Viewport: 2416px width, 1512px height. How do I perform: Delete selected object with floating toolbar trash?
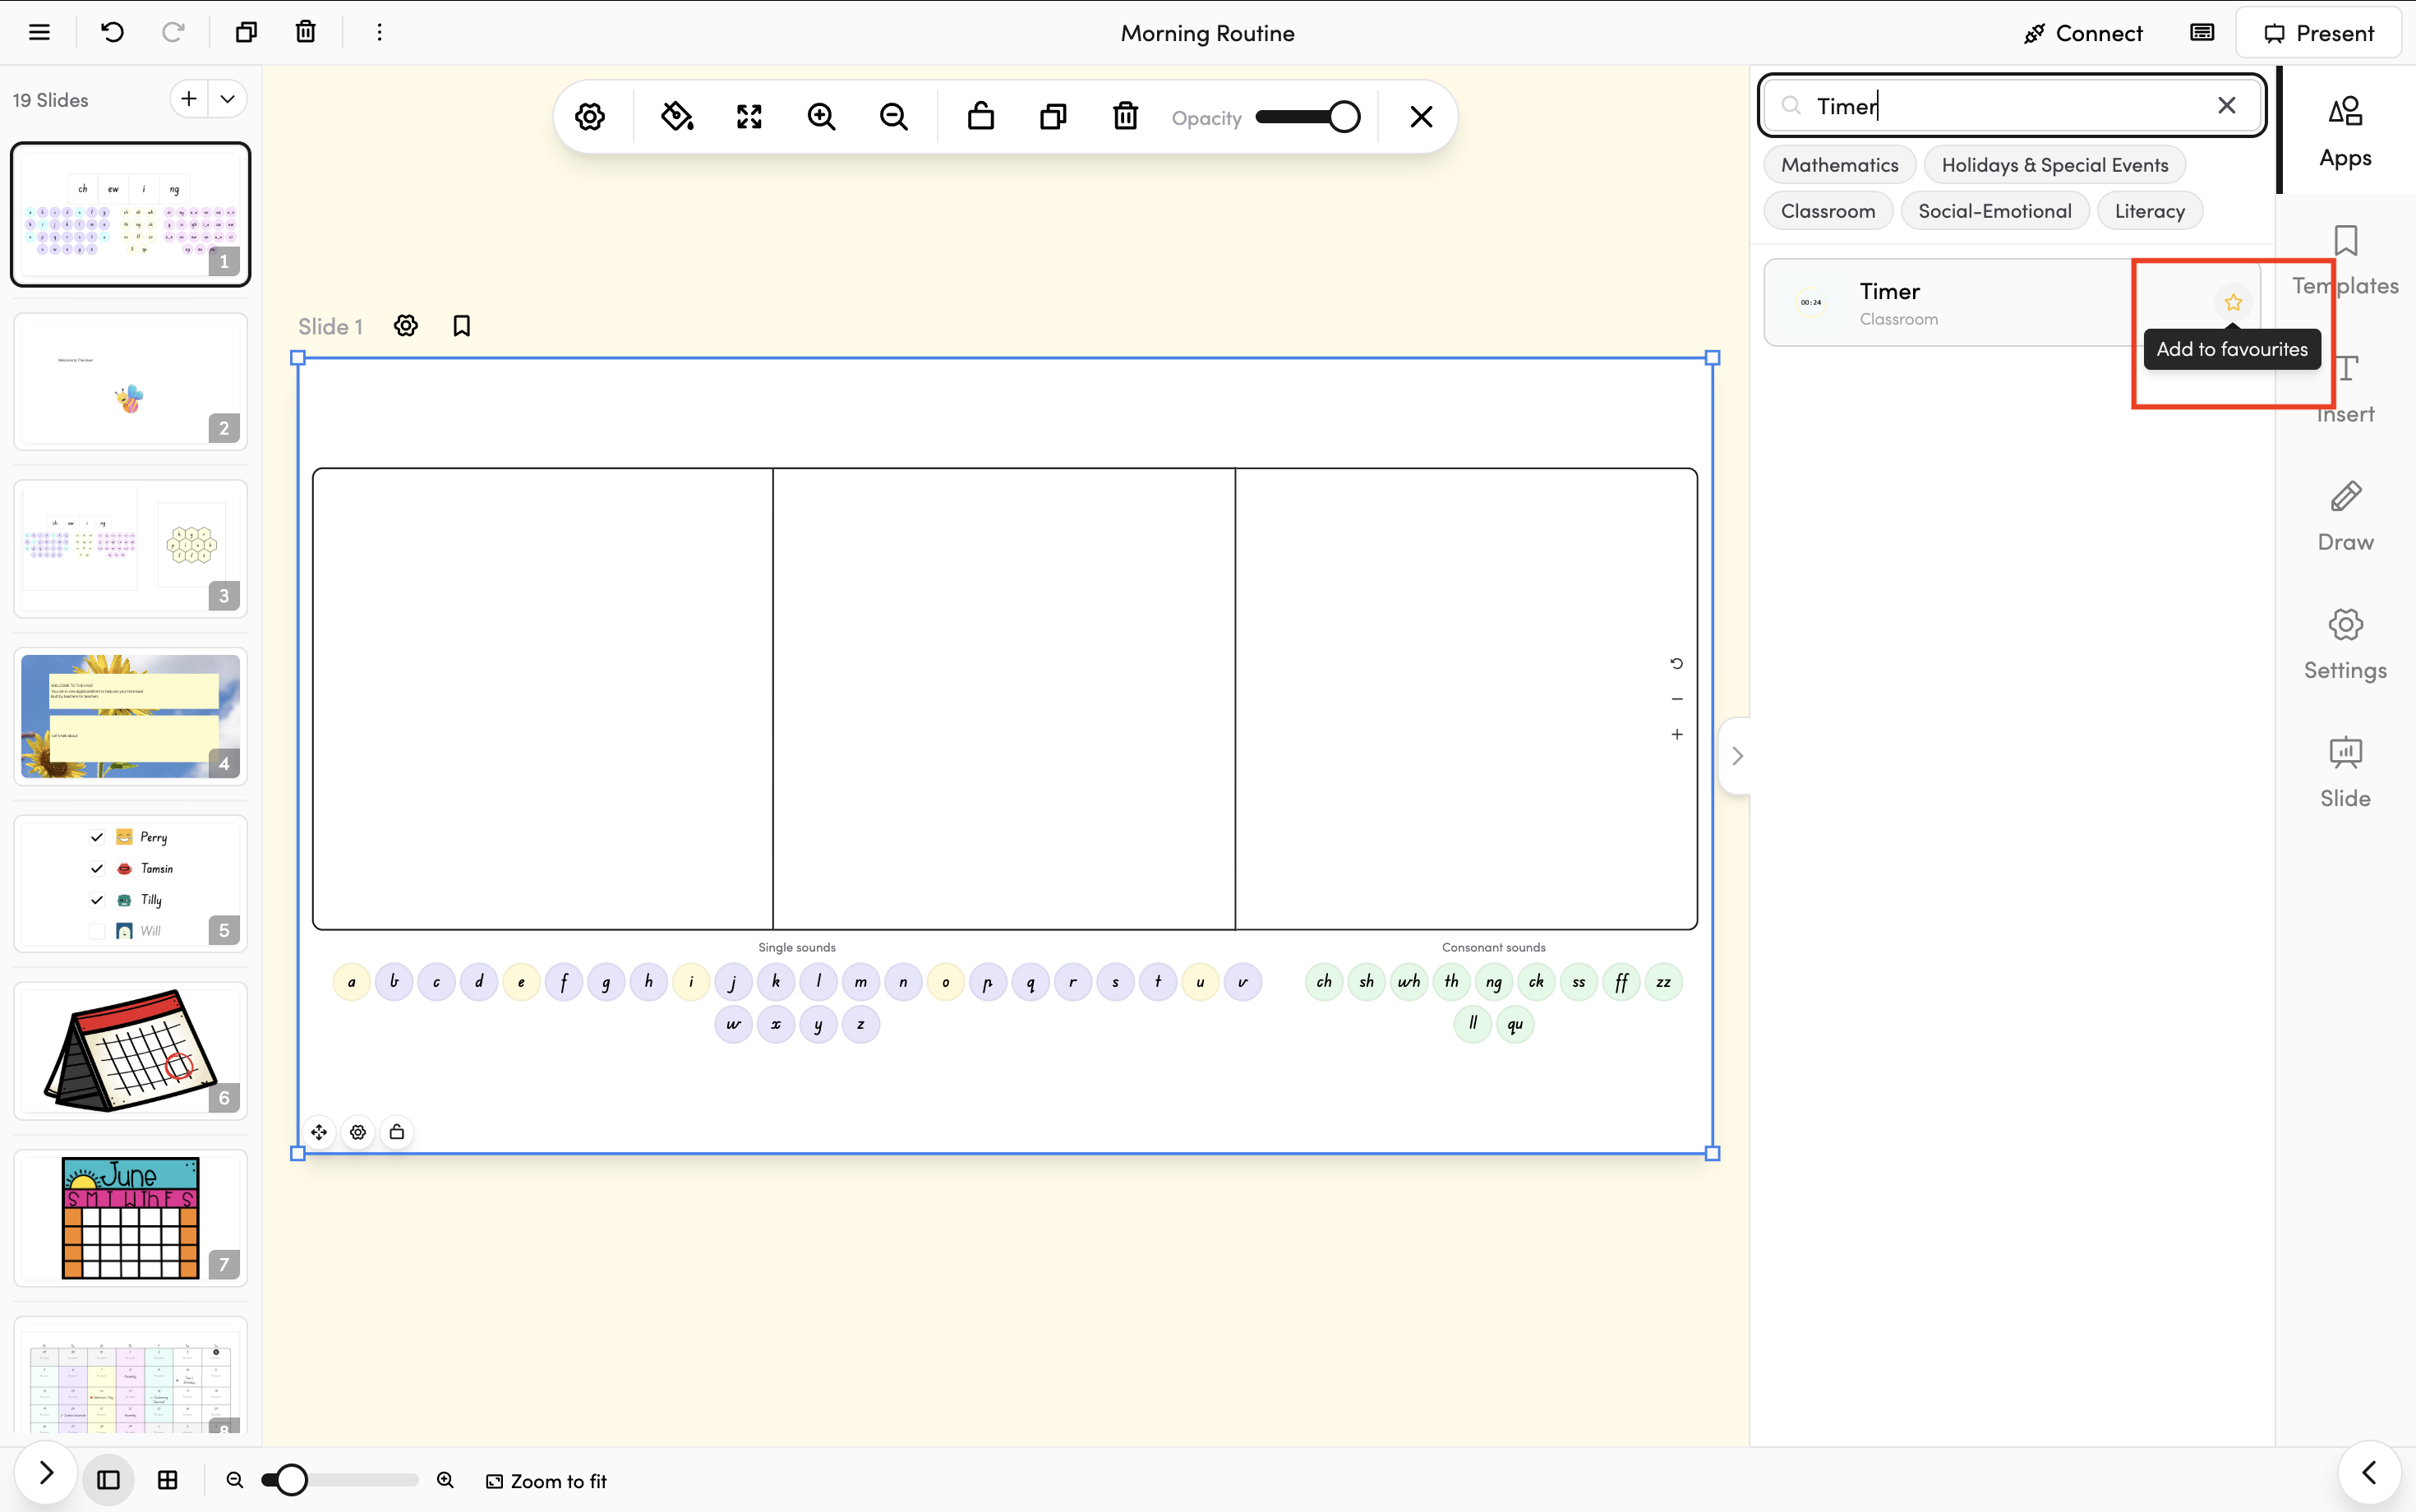pyautogui.click(x=1125, y=117)
